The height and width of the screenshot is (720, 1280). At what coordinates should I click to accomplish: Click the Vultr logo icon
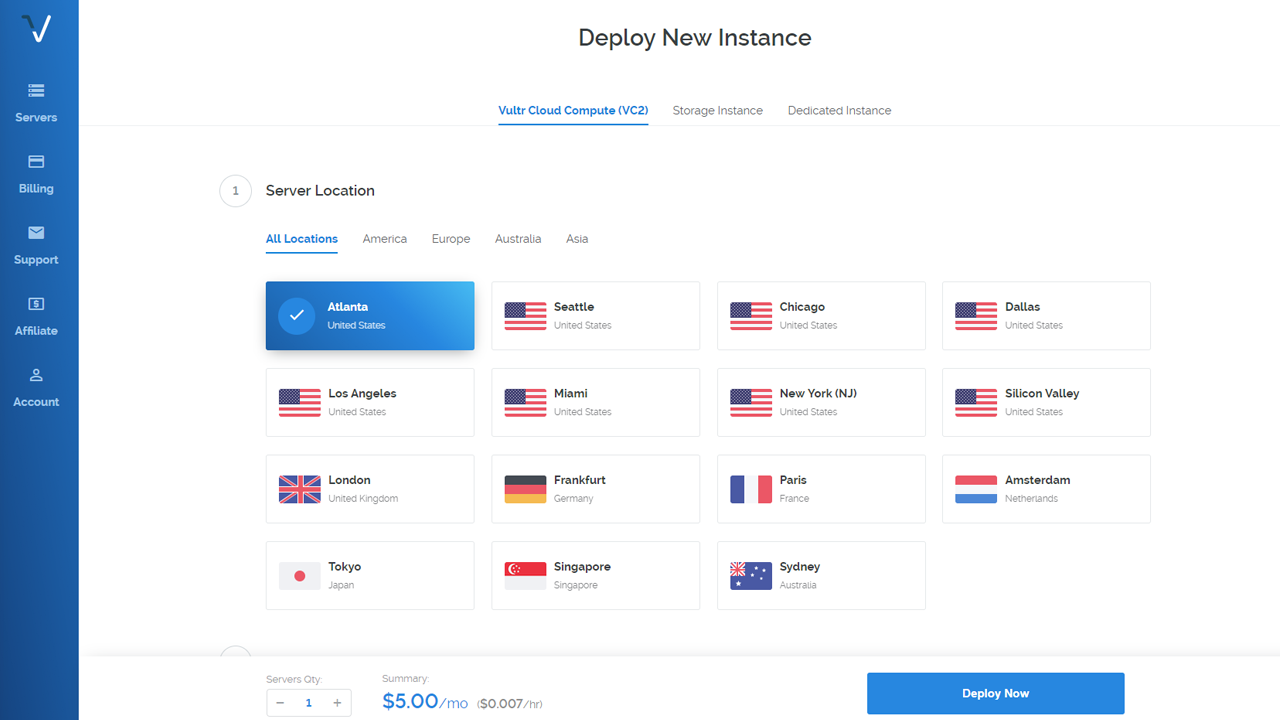[x=37, y=29]
